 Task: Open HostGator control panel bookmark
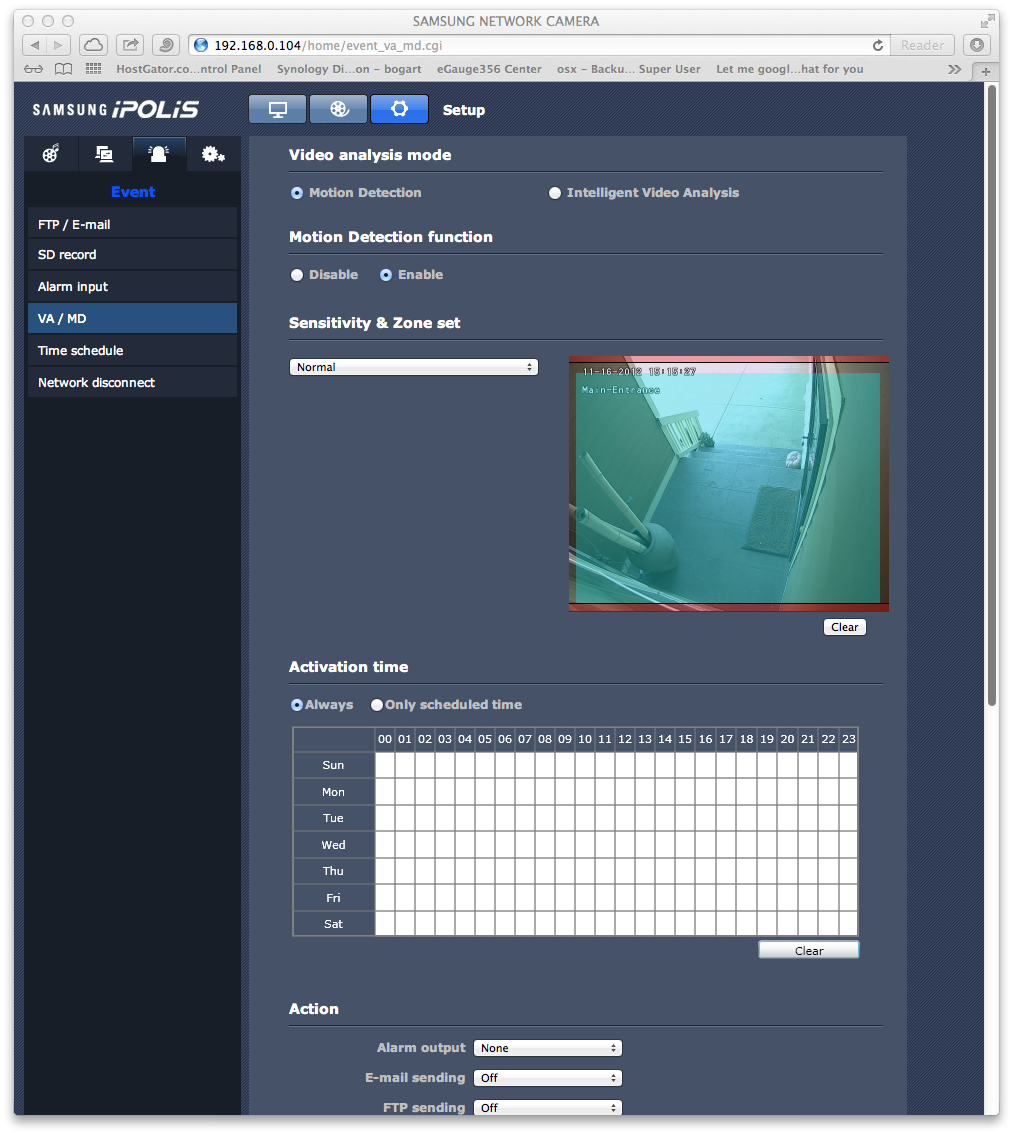click(188, 69)
